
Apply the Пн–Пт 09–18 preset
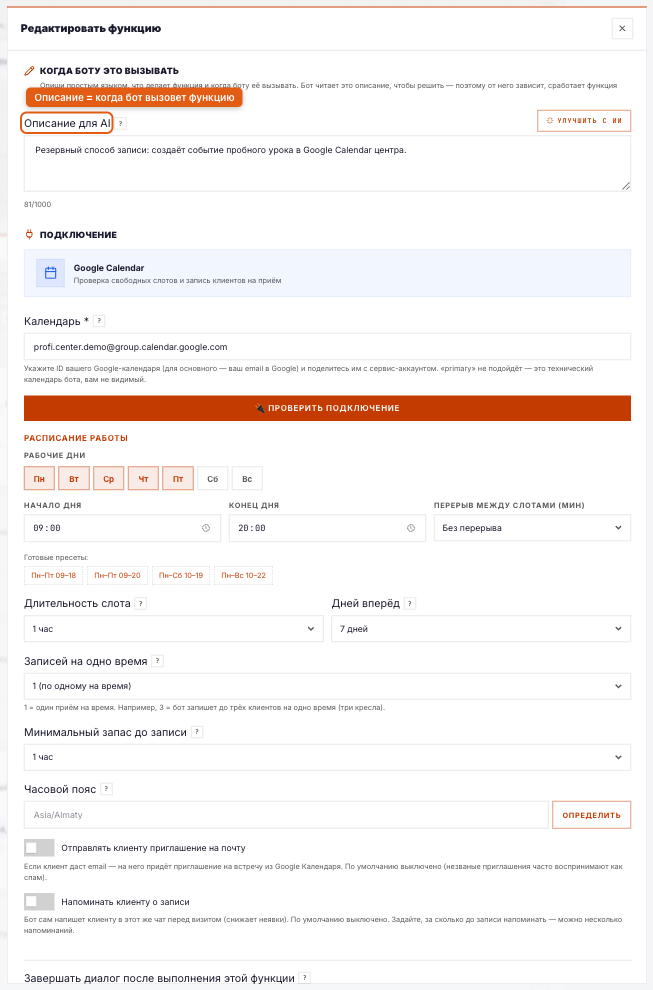click(54, 575)
